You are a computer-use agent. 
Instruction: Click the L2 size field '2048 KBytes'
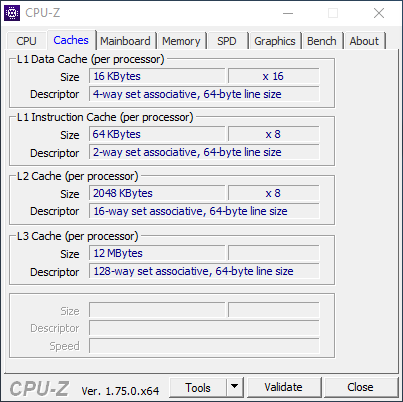tap(157, 193)
